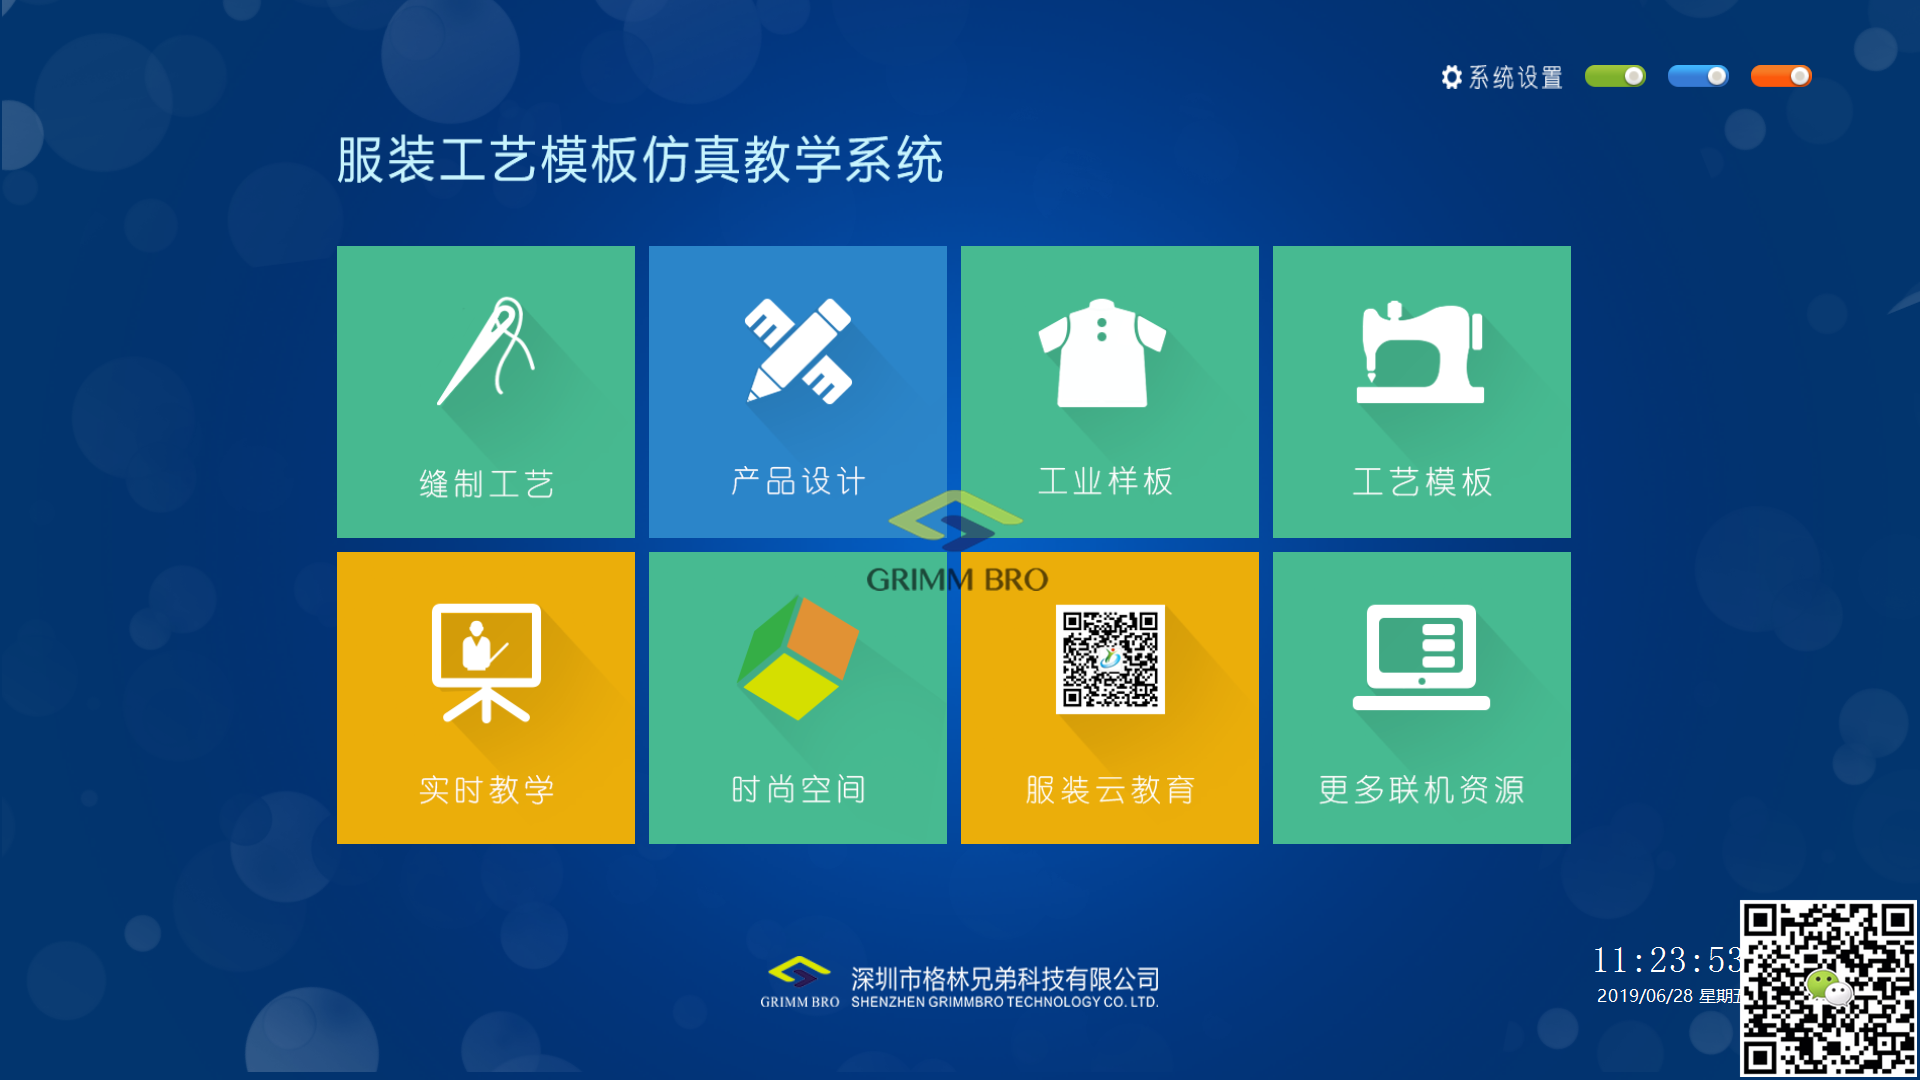Open 实时教学 (Real-time Teaching) module
Viewport: 1920px width, 1080px height.
tap(485, 699)
